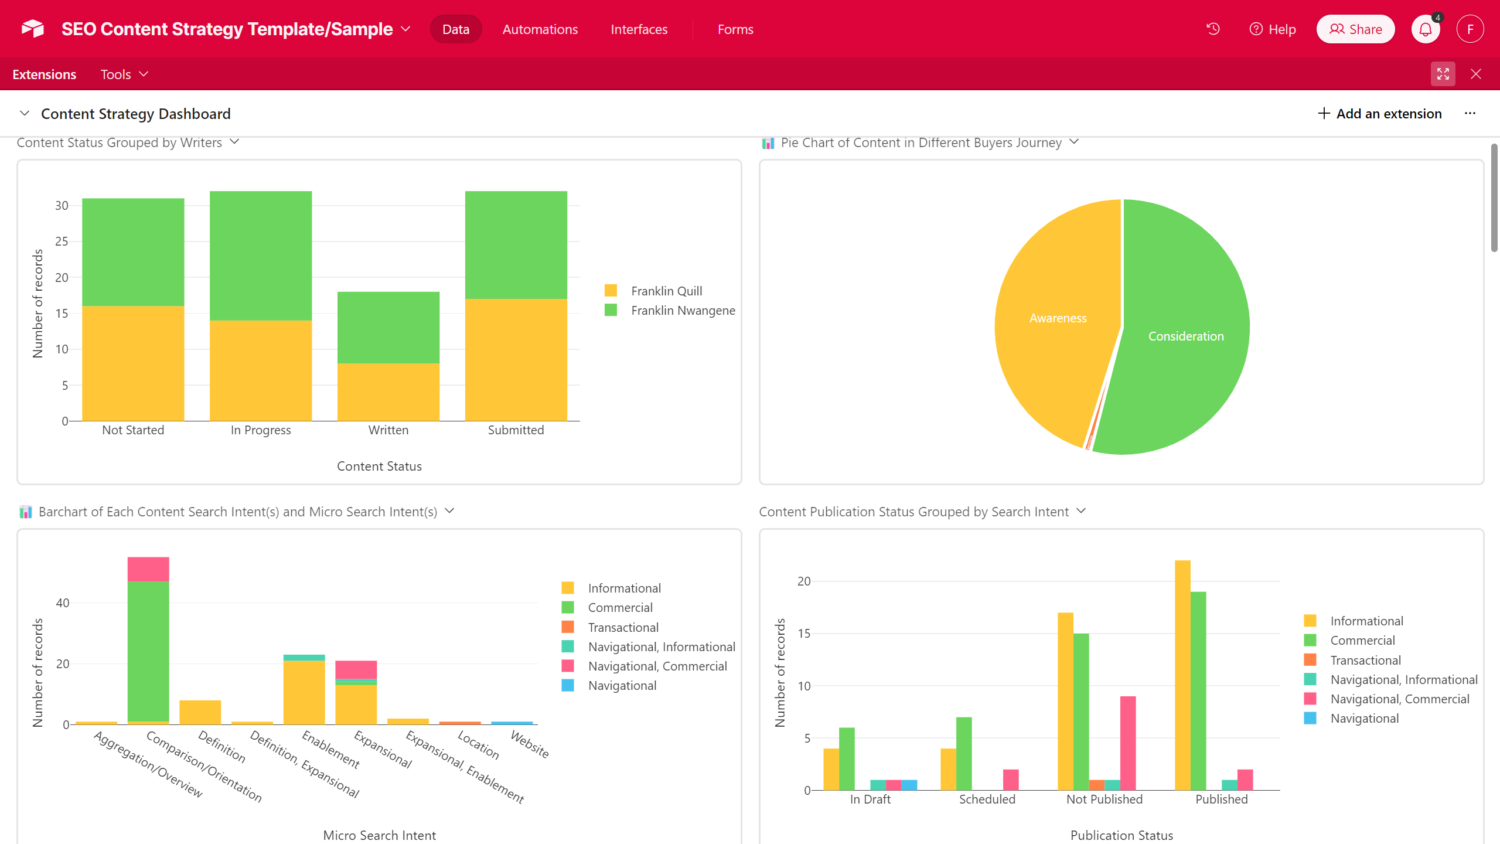Screen dimensions: 1500x844
Task: Click the Barchart extension chart icon
Action: pyautogui.click(x=26, y=512)
